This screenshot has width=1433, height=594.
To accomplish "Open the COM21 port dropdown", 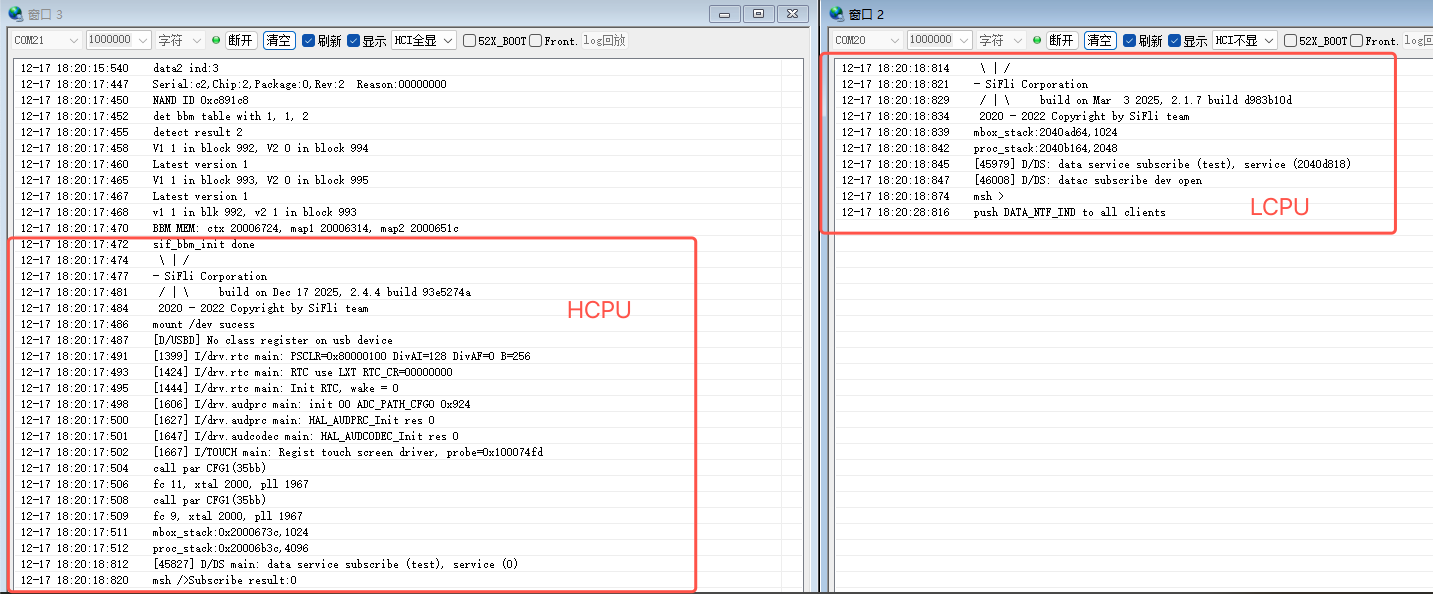I will click(x=46, y=40).
